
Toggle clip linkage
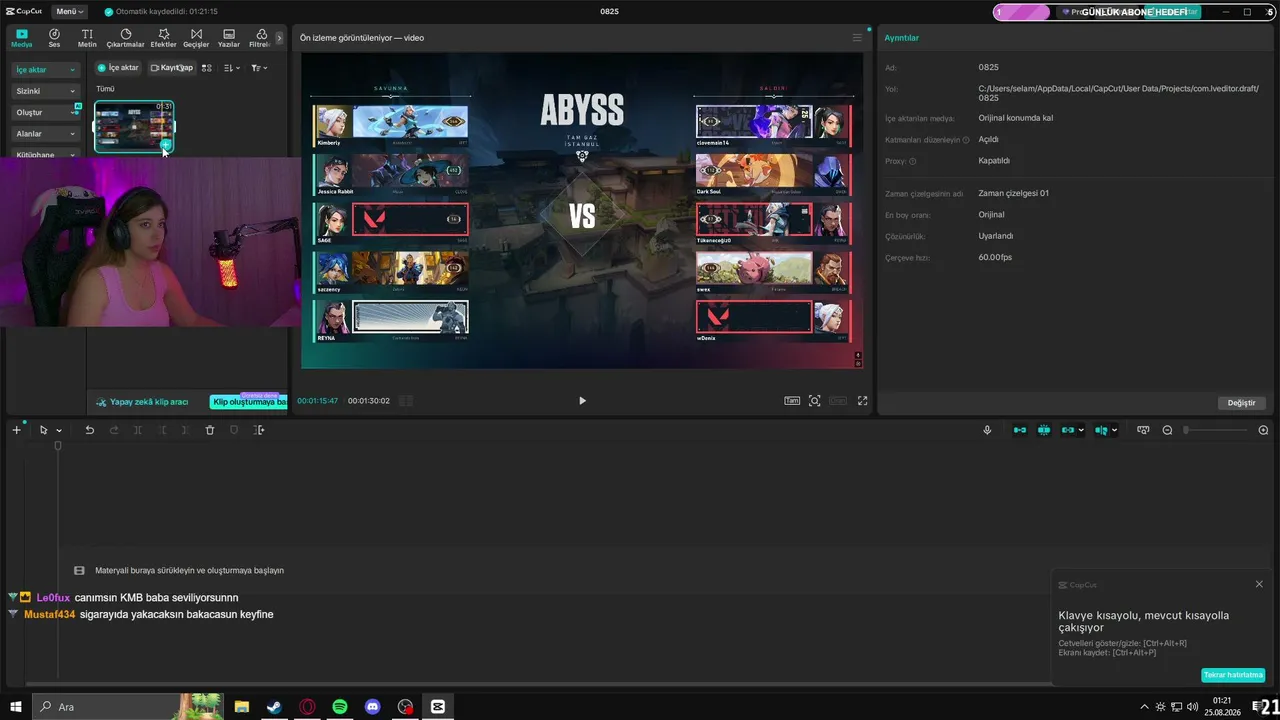pos(1068,430)
